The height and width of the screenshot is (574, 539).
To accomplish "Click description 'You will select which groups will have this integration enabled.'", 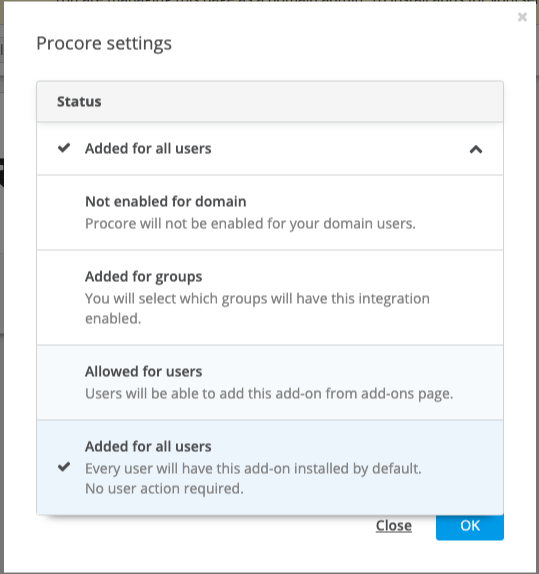I will pyautogui.click(x=257, y=309).
